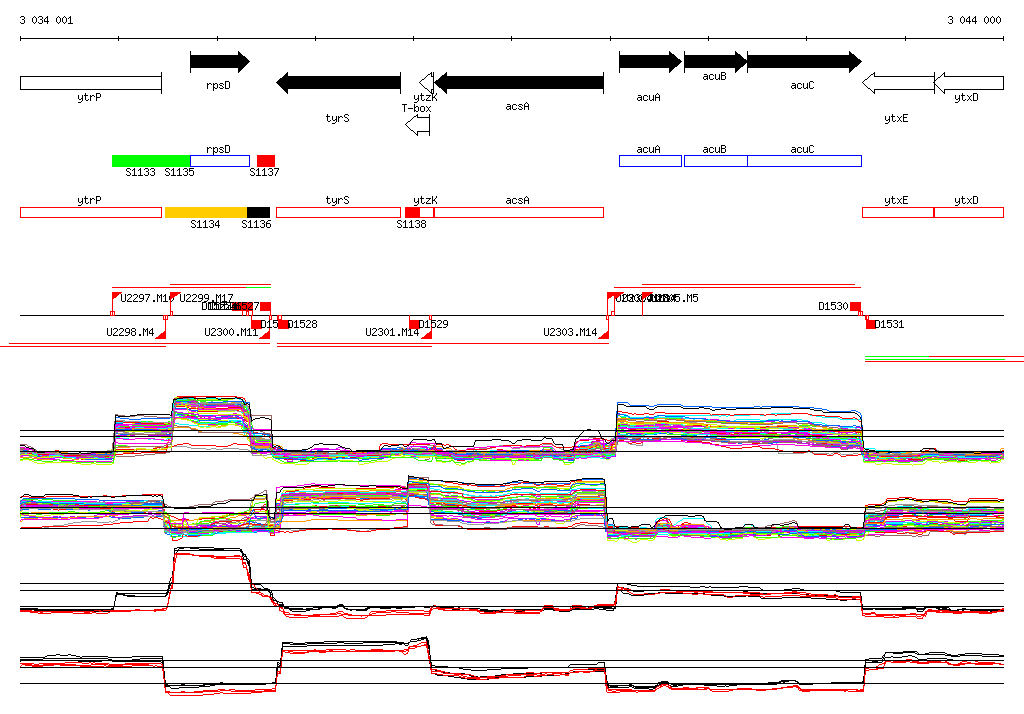Select the D1530 downshift marker

coord(856,306)
